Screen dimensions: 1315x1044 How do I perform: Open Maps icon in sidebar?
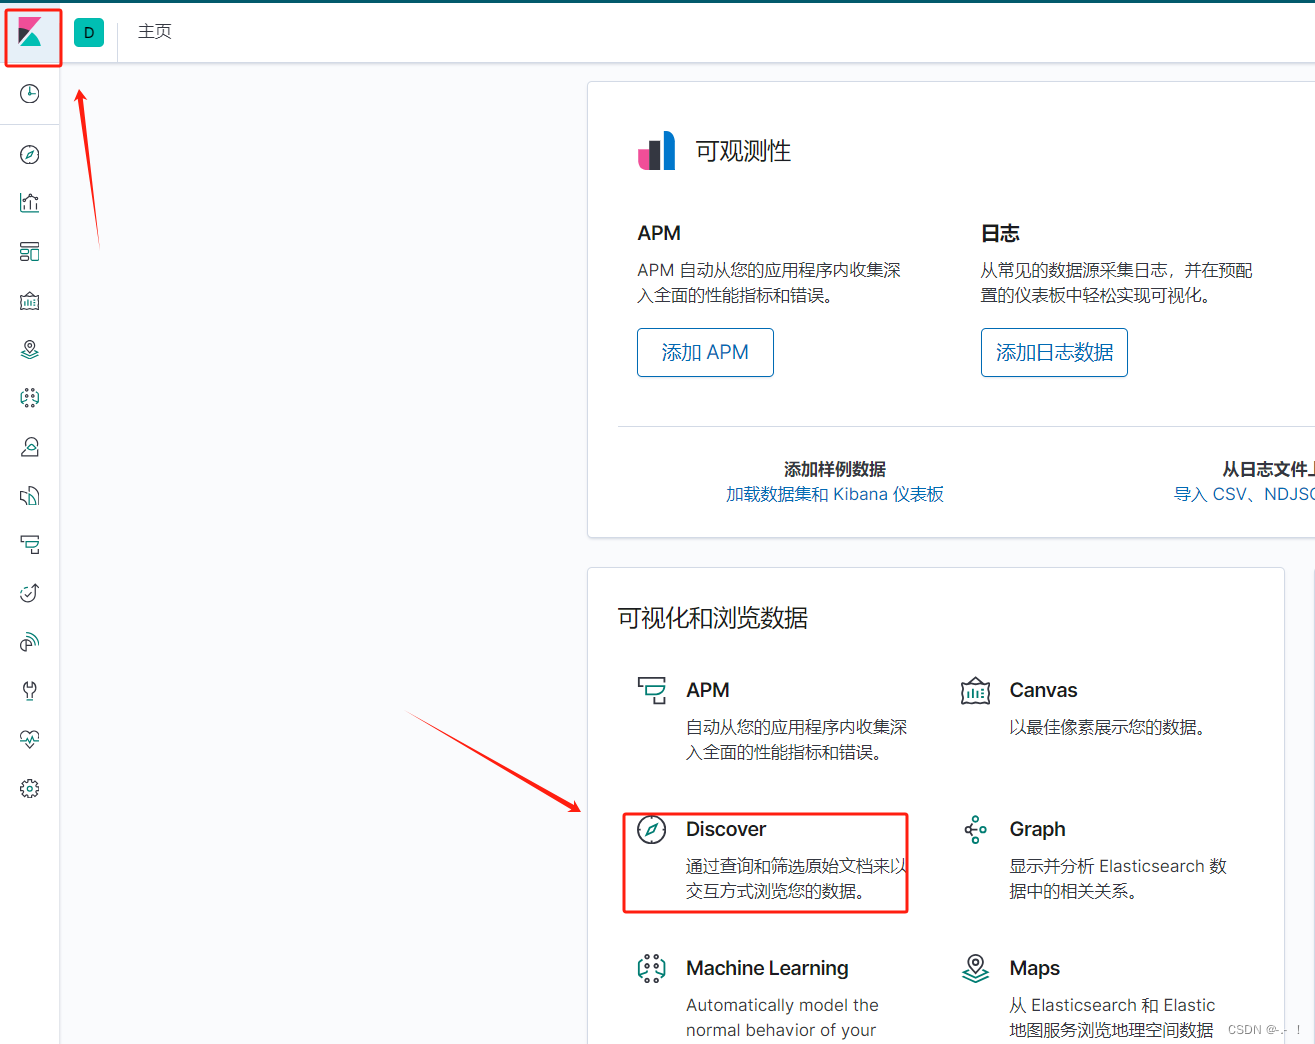pos(30,349)
